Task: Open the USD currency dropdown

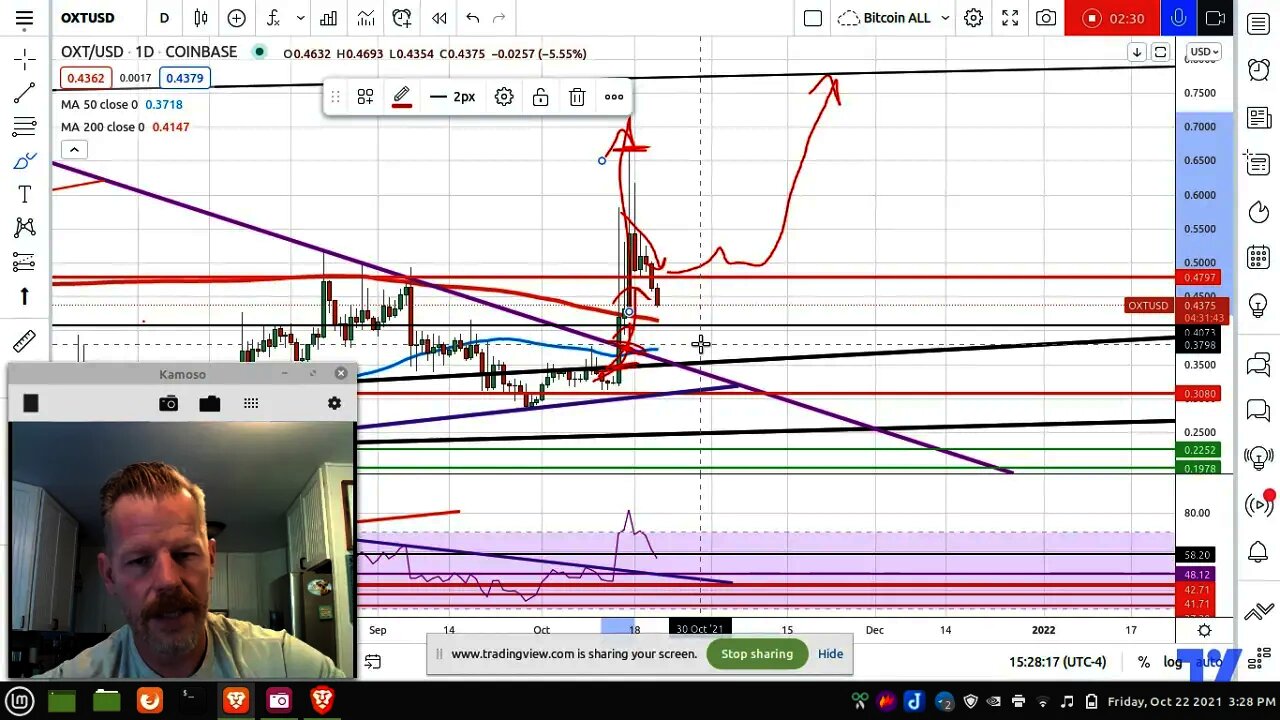Action: pos(1203,52)
